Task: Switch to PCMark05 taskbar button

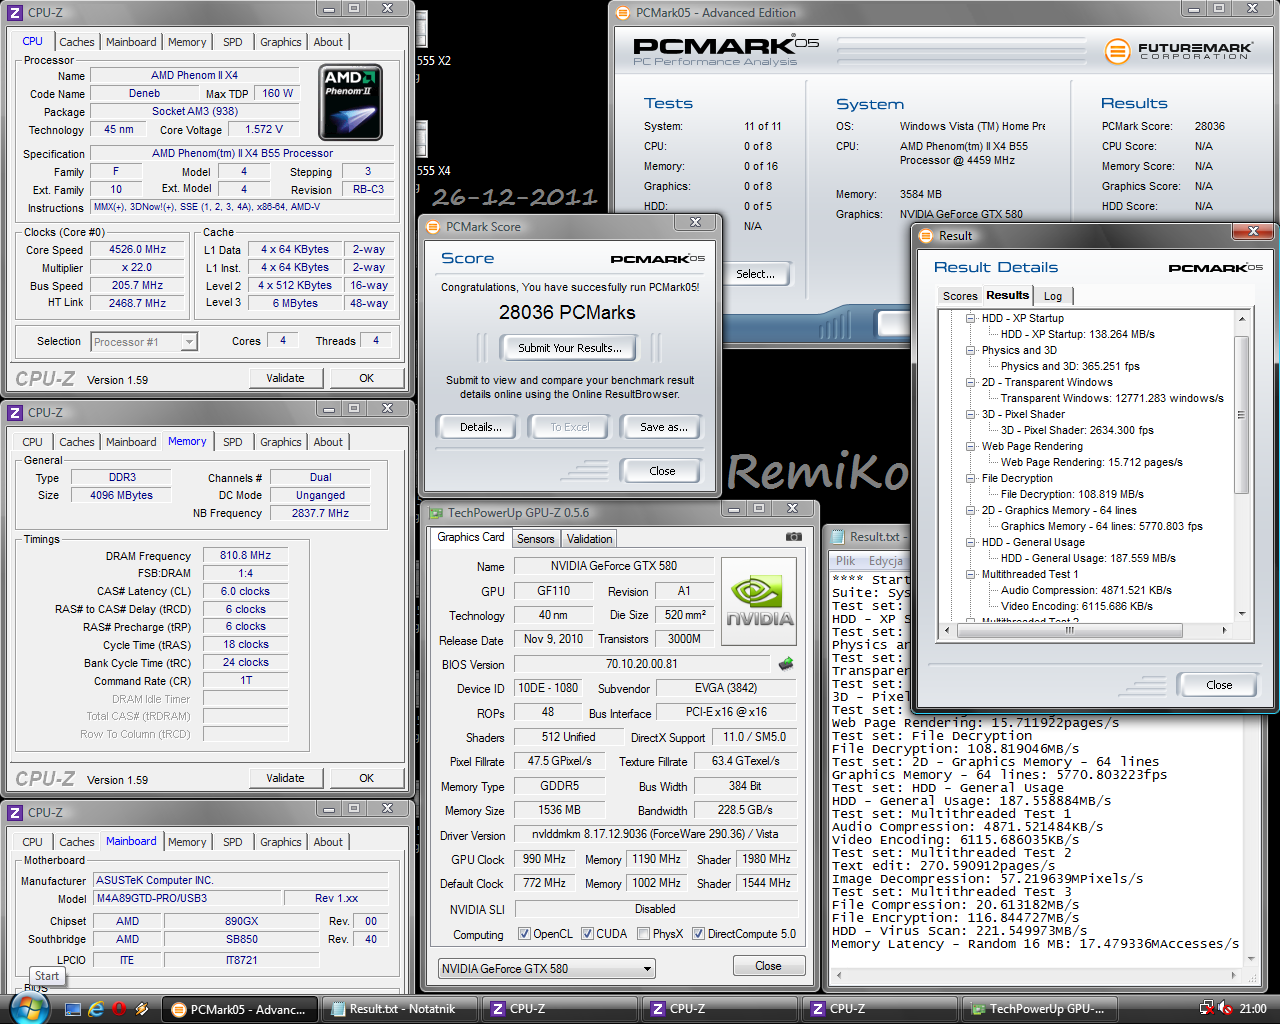Action: [240, 1009]
